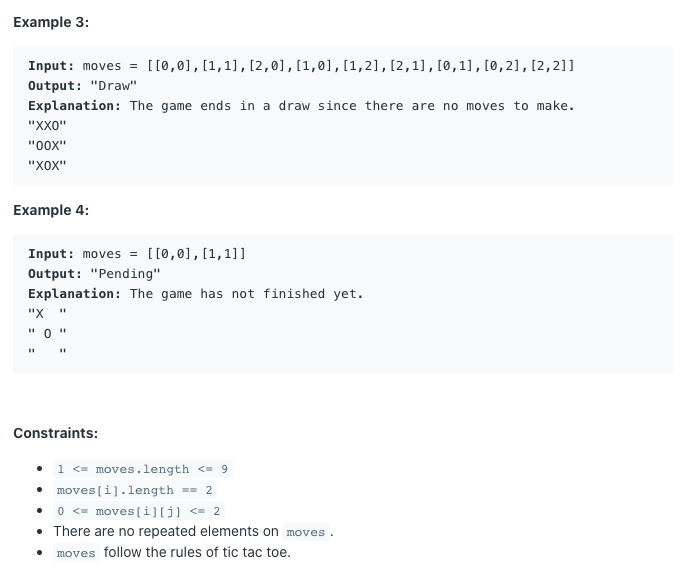
Task: Click the Example 4 moves input array
Action: click(x=196, y=254)
